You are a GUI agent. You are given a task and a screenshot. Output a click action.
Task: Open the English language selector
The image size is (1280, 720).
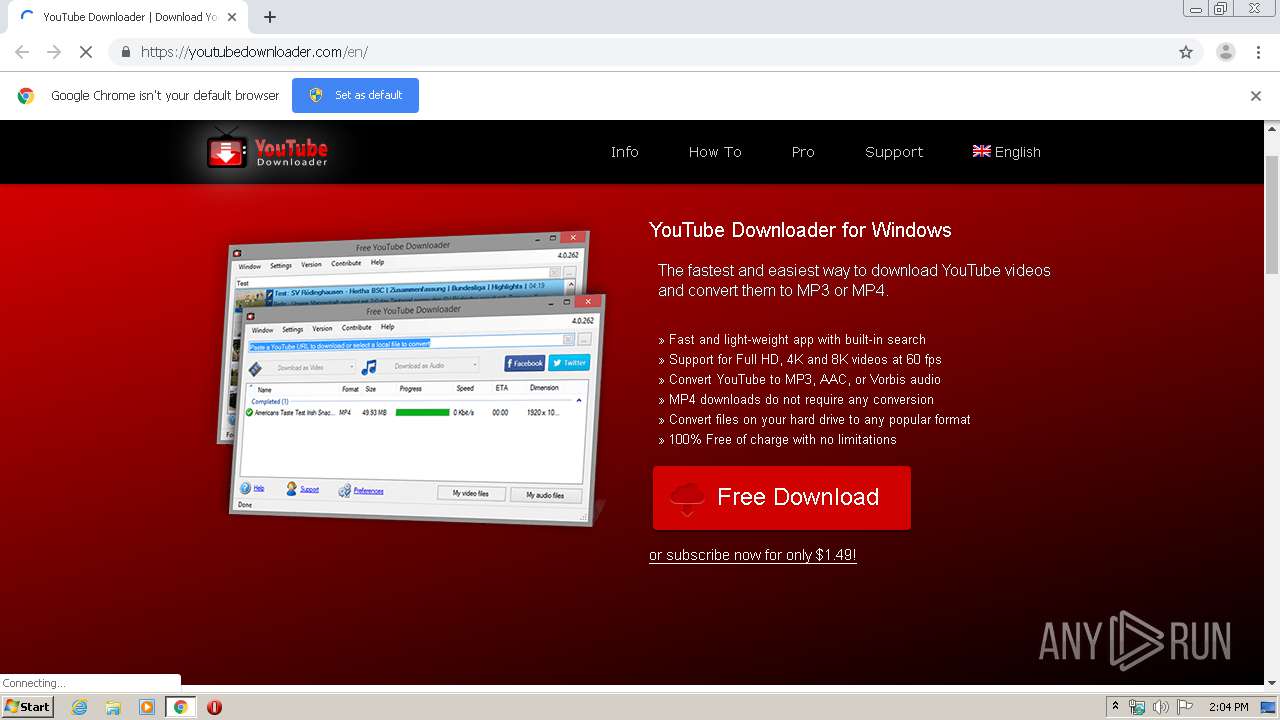[x=1007, y=152]
